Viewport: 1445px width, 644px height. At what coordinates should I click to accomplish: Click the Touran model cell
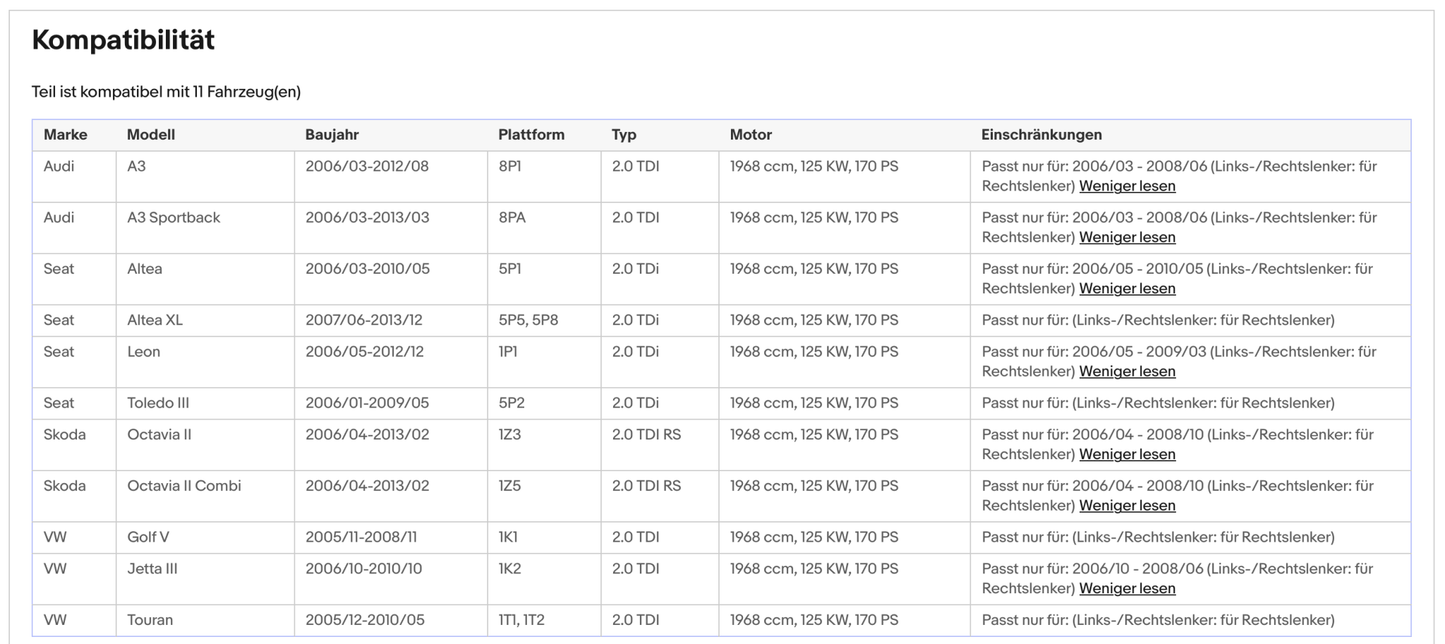[x=150, y=620]
